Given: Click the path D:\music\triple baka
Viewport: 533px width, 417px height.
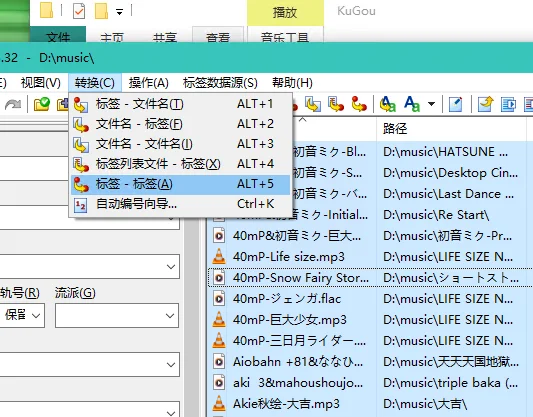Looking at the screenshot, I should point(450,383).
